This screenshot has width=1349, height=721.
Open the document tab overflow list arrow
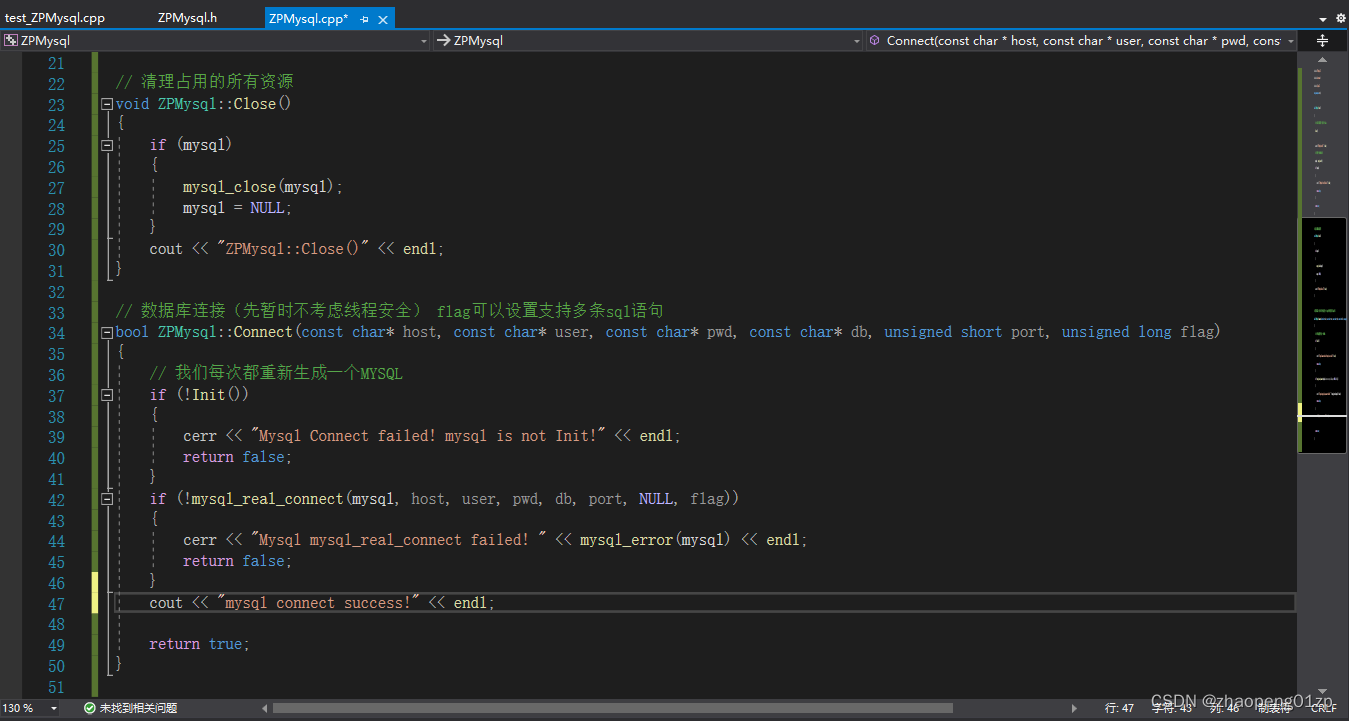[x=1323, y=18]
